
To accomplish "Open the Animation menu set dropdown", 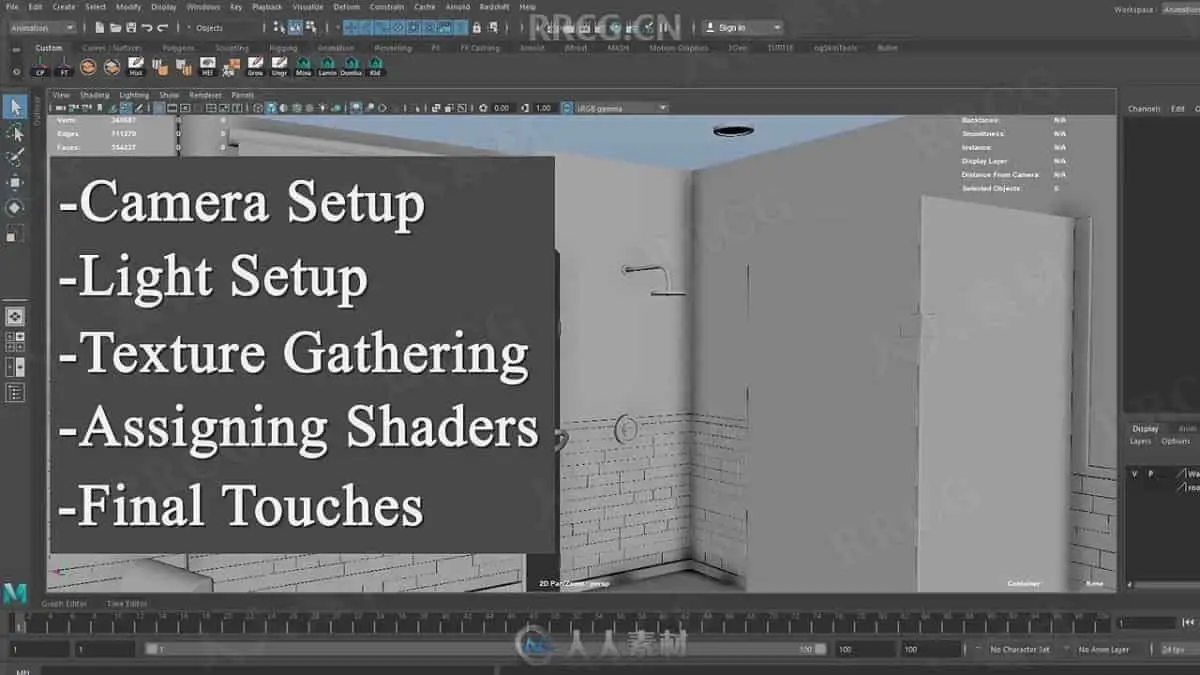I will click(x=41, y=28).
